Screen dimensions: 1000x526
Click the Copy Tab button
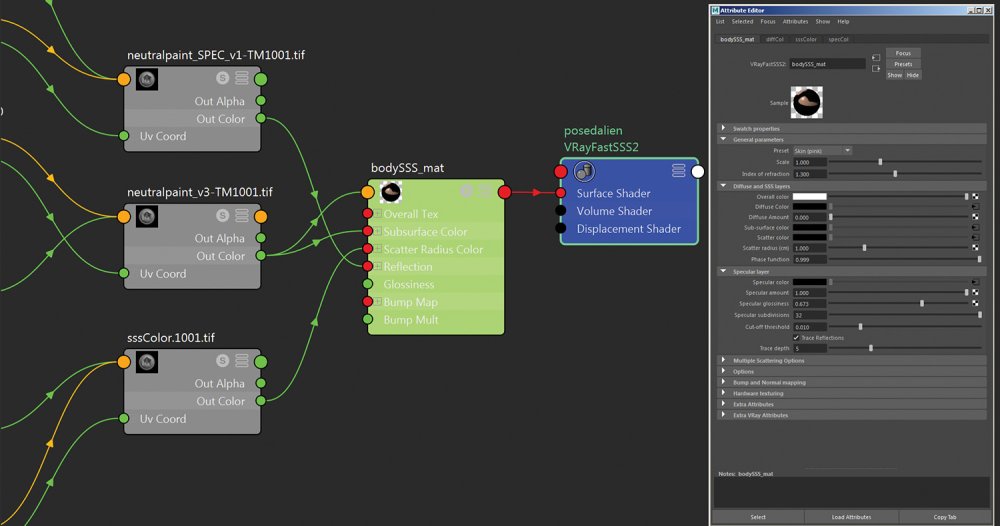click(x=945, y=517)
